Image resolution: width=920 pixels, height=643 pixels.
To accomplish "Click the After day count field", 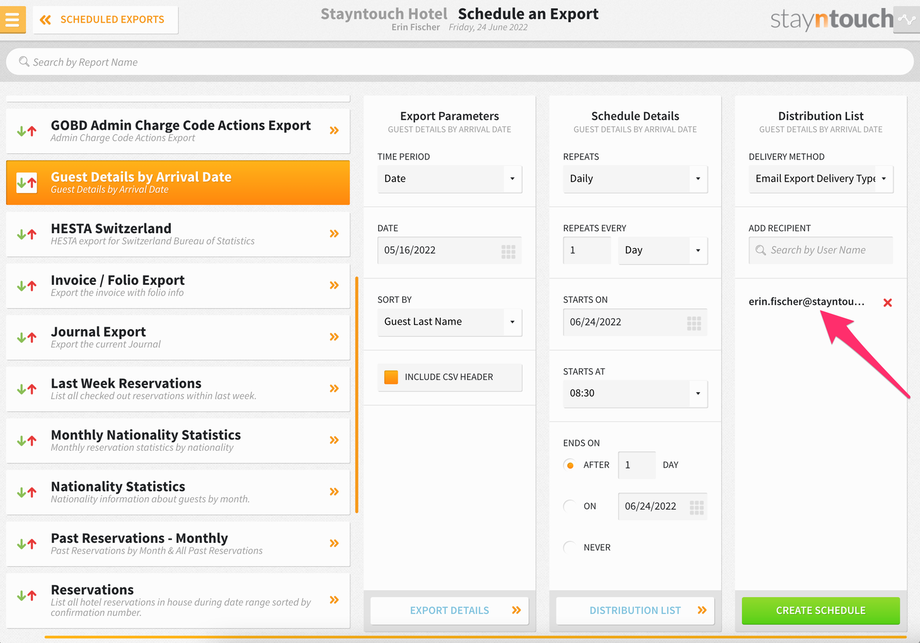I will [x=637, y=465].
